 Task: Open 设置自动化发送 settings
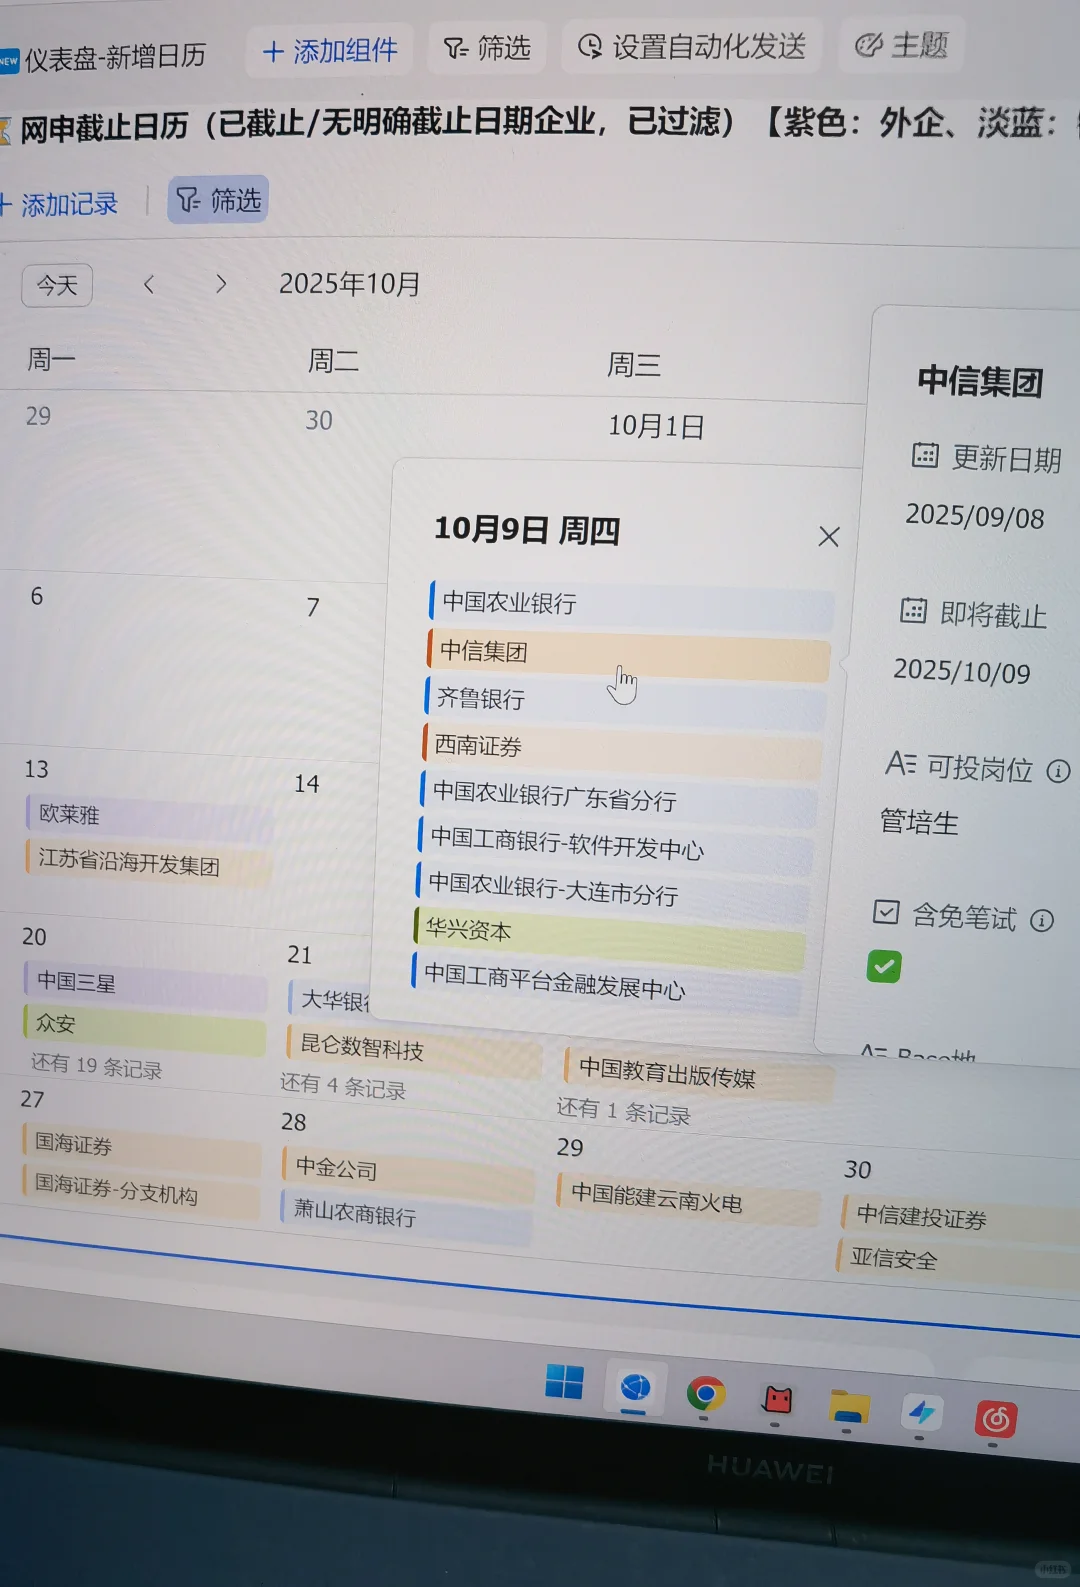[x=691, y=46]
